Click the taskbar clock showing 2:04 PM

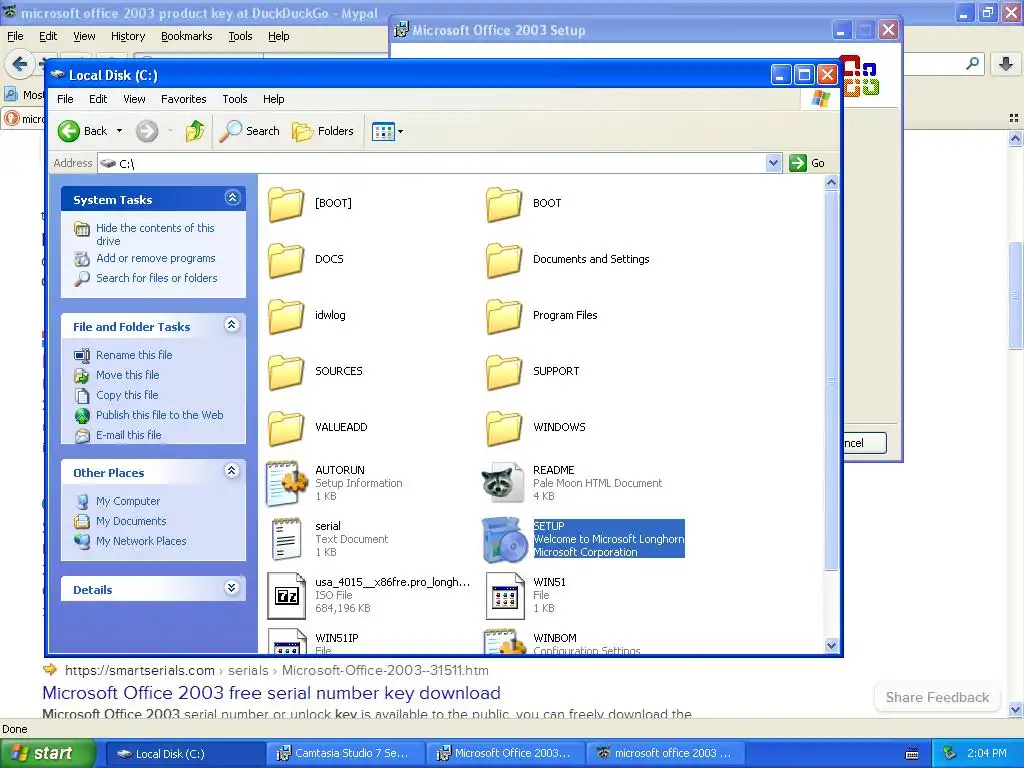pos(987,754)
